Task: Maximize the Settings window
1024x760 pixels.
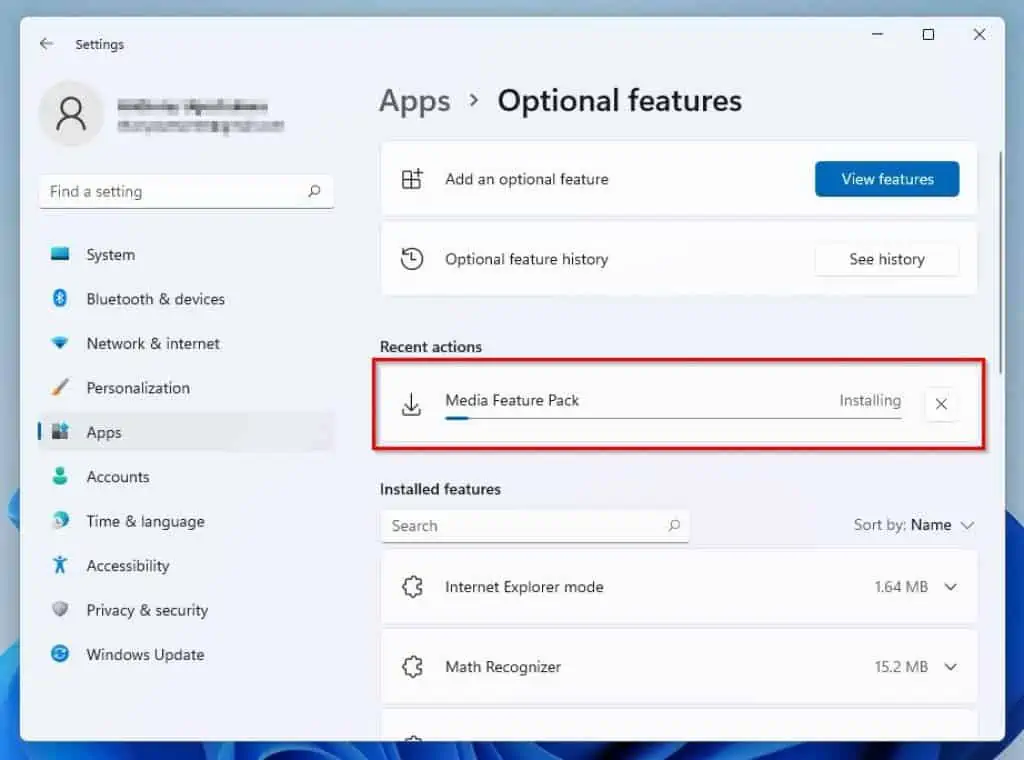Action: tap(928, 35)
